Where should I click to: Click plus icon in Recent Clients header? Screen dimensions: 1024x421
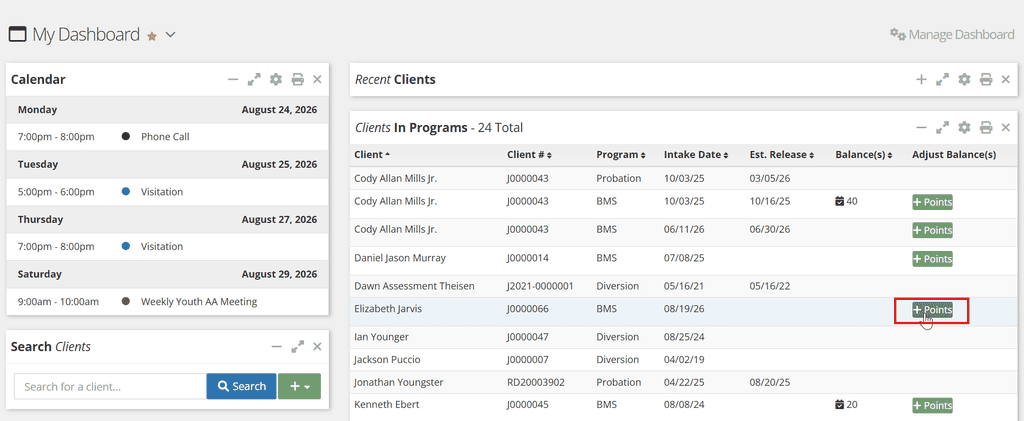[921, 80]
